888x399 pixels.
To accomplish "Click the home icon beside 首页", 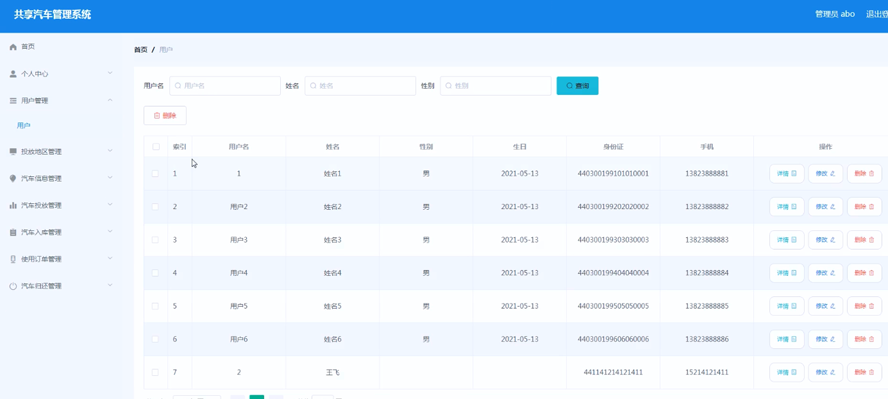I will (13, 47).
